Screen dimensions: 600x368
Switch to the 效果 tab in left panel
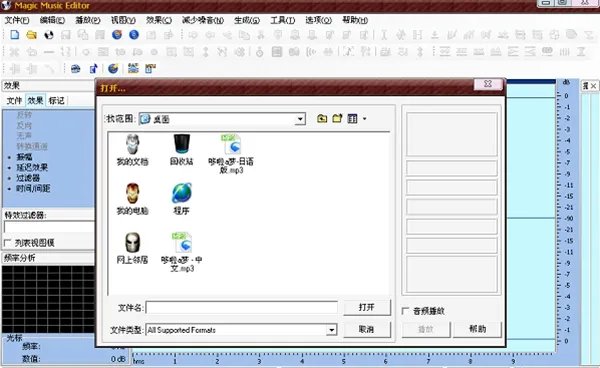coord(35,100)
